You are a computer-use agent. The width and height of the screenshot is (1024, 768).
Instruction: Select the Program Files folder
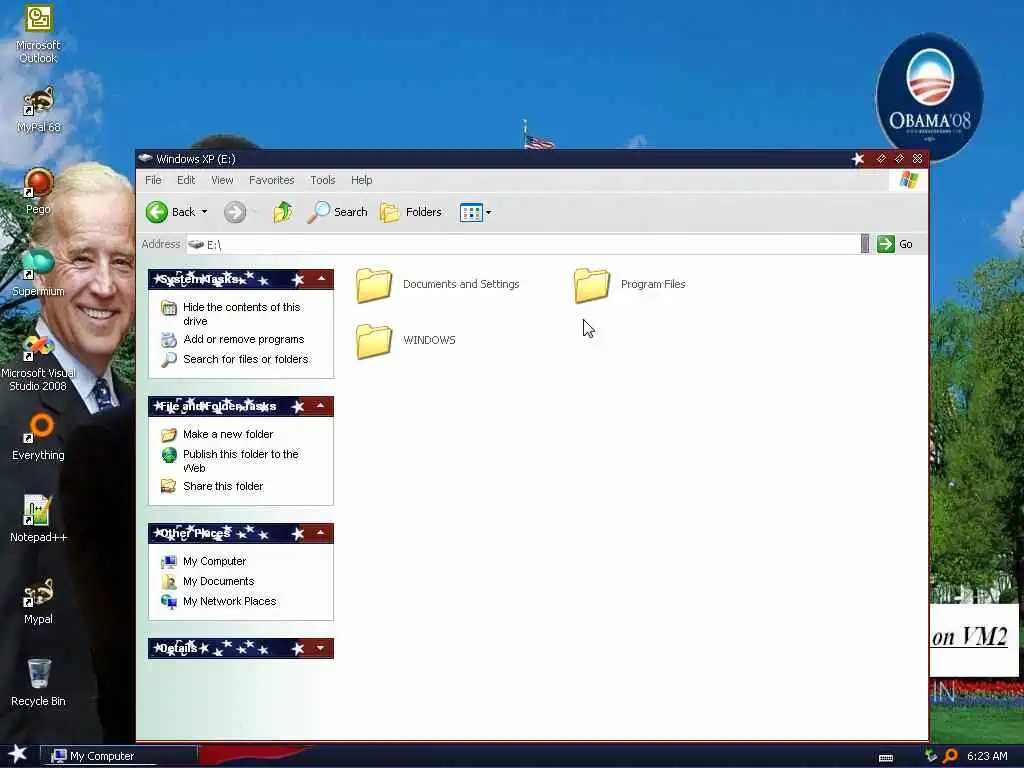click(x=630, y=285)
